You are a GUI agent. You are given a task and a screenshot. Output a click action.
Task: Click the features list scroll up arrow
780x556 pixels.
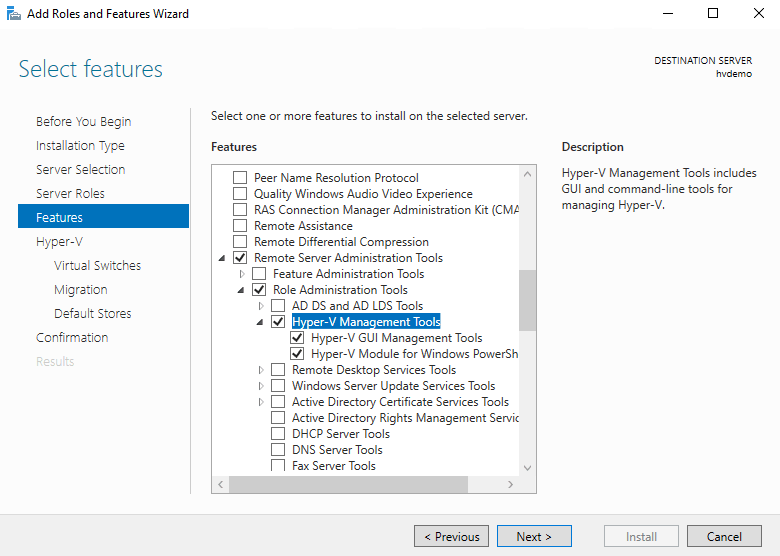pos(527,174)
